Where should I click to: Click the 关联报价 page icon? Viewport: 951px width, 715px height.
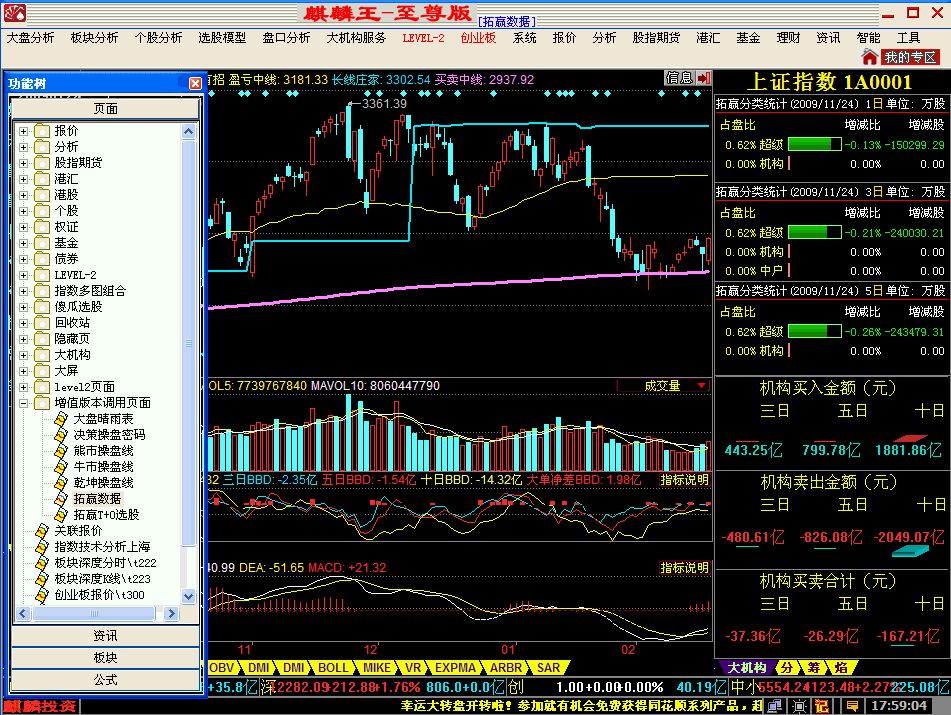42,531
